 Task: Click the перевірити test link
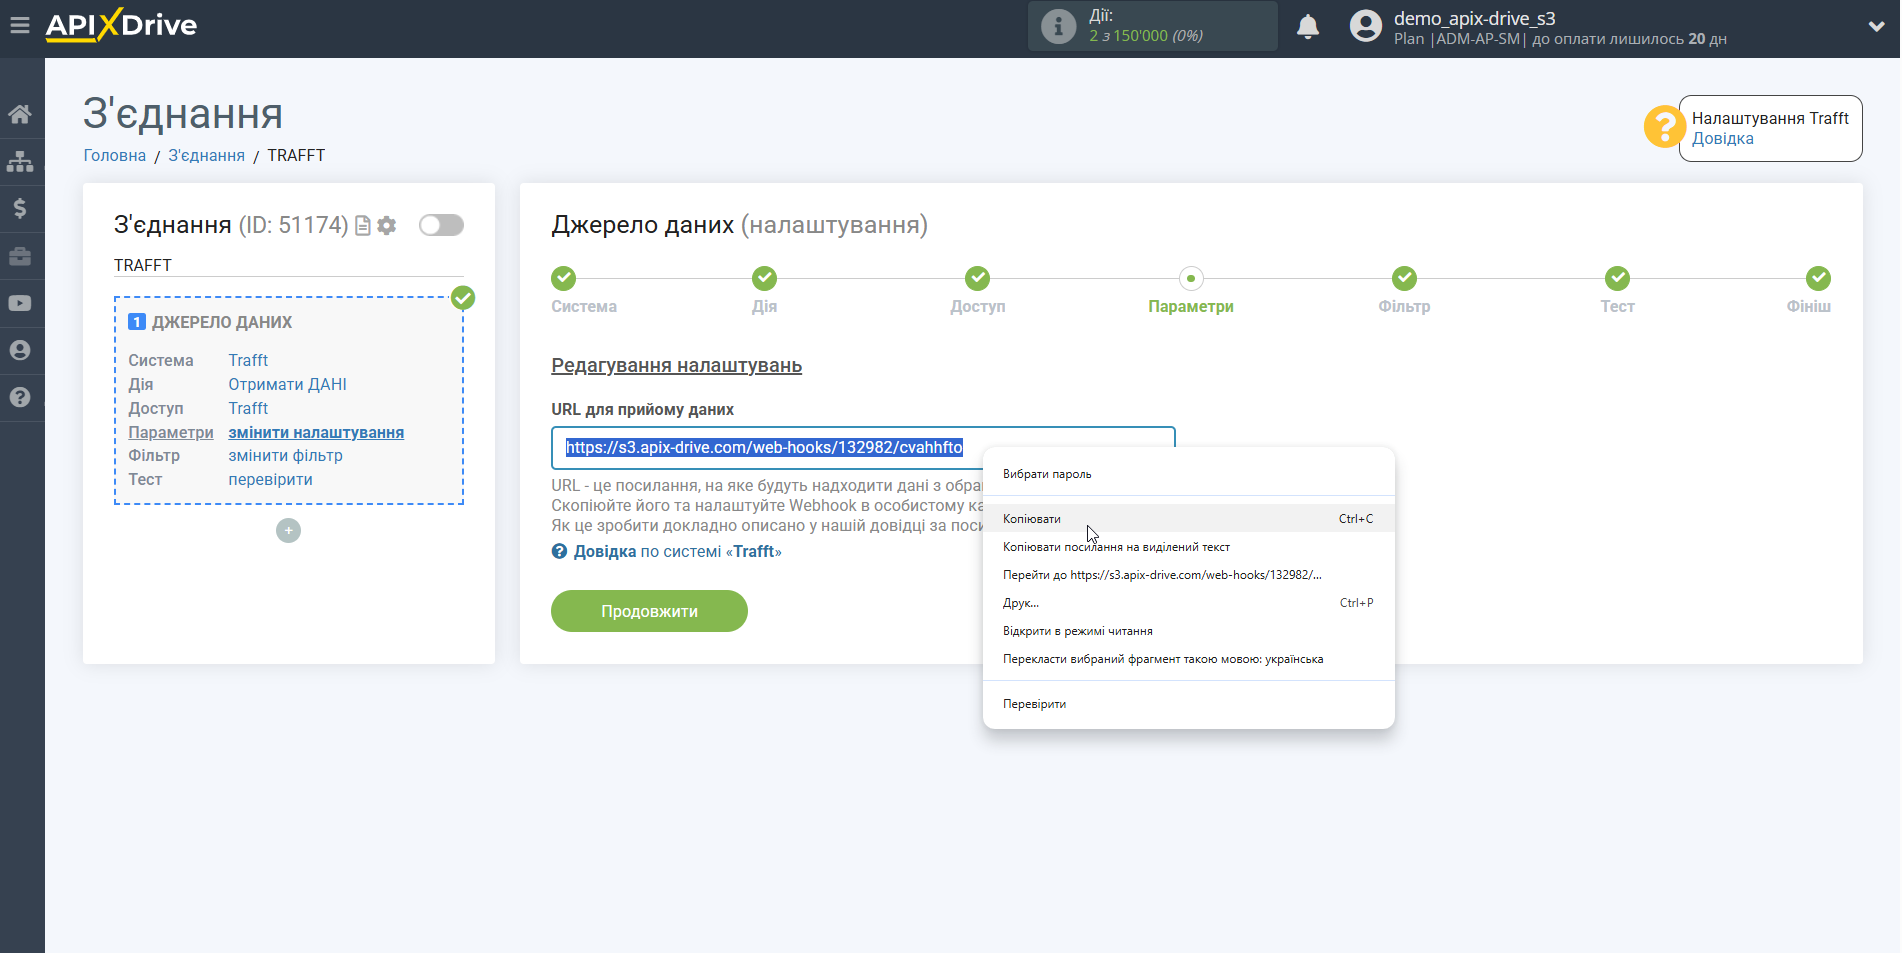pyautogui.click(x=270, y=479)
